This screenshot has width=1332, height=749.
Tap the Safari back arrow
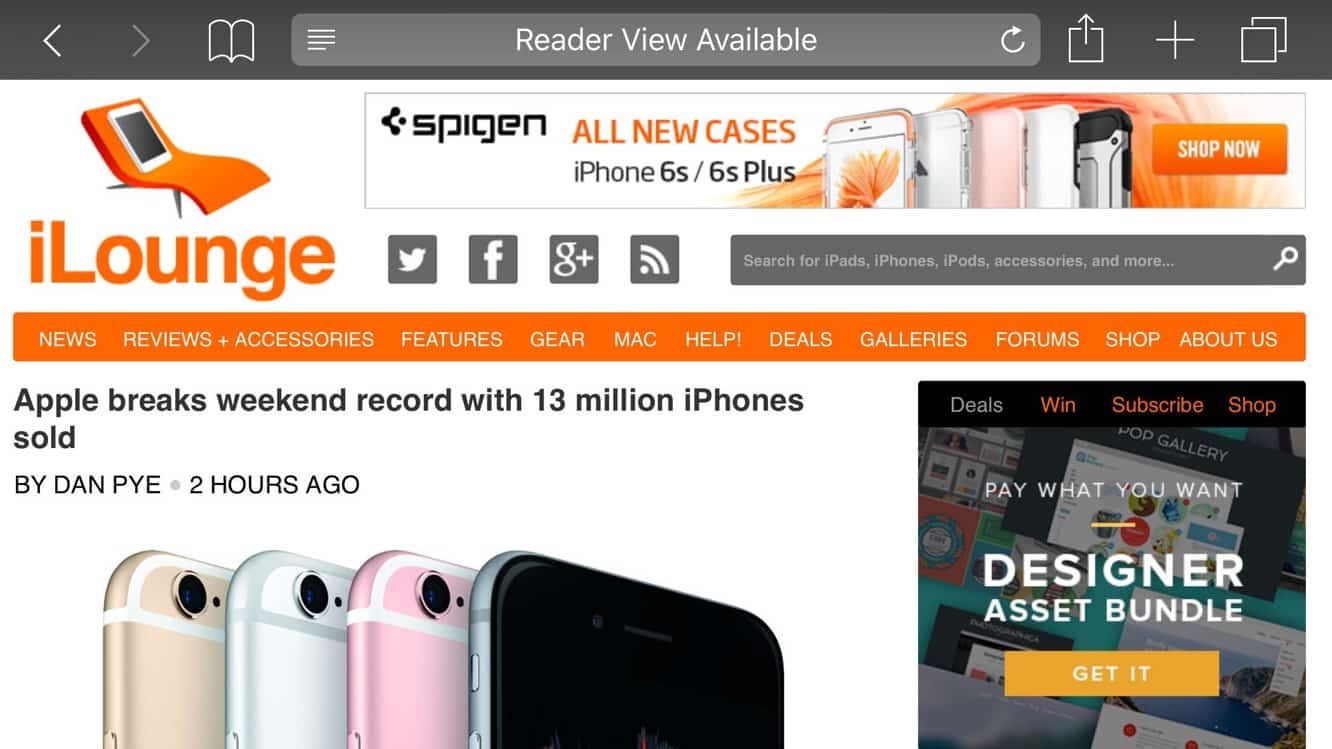click(53, 40)
